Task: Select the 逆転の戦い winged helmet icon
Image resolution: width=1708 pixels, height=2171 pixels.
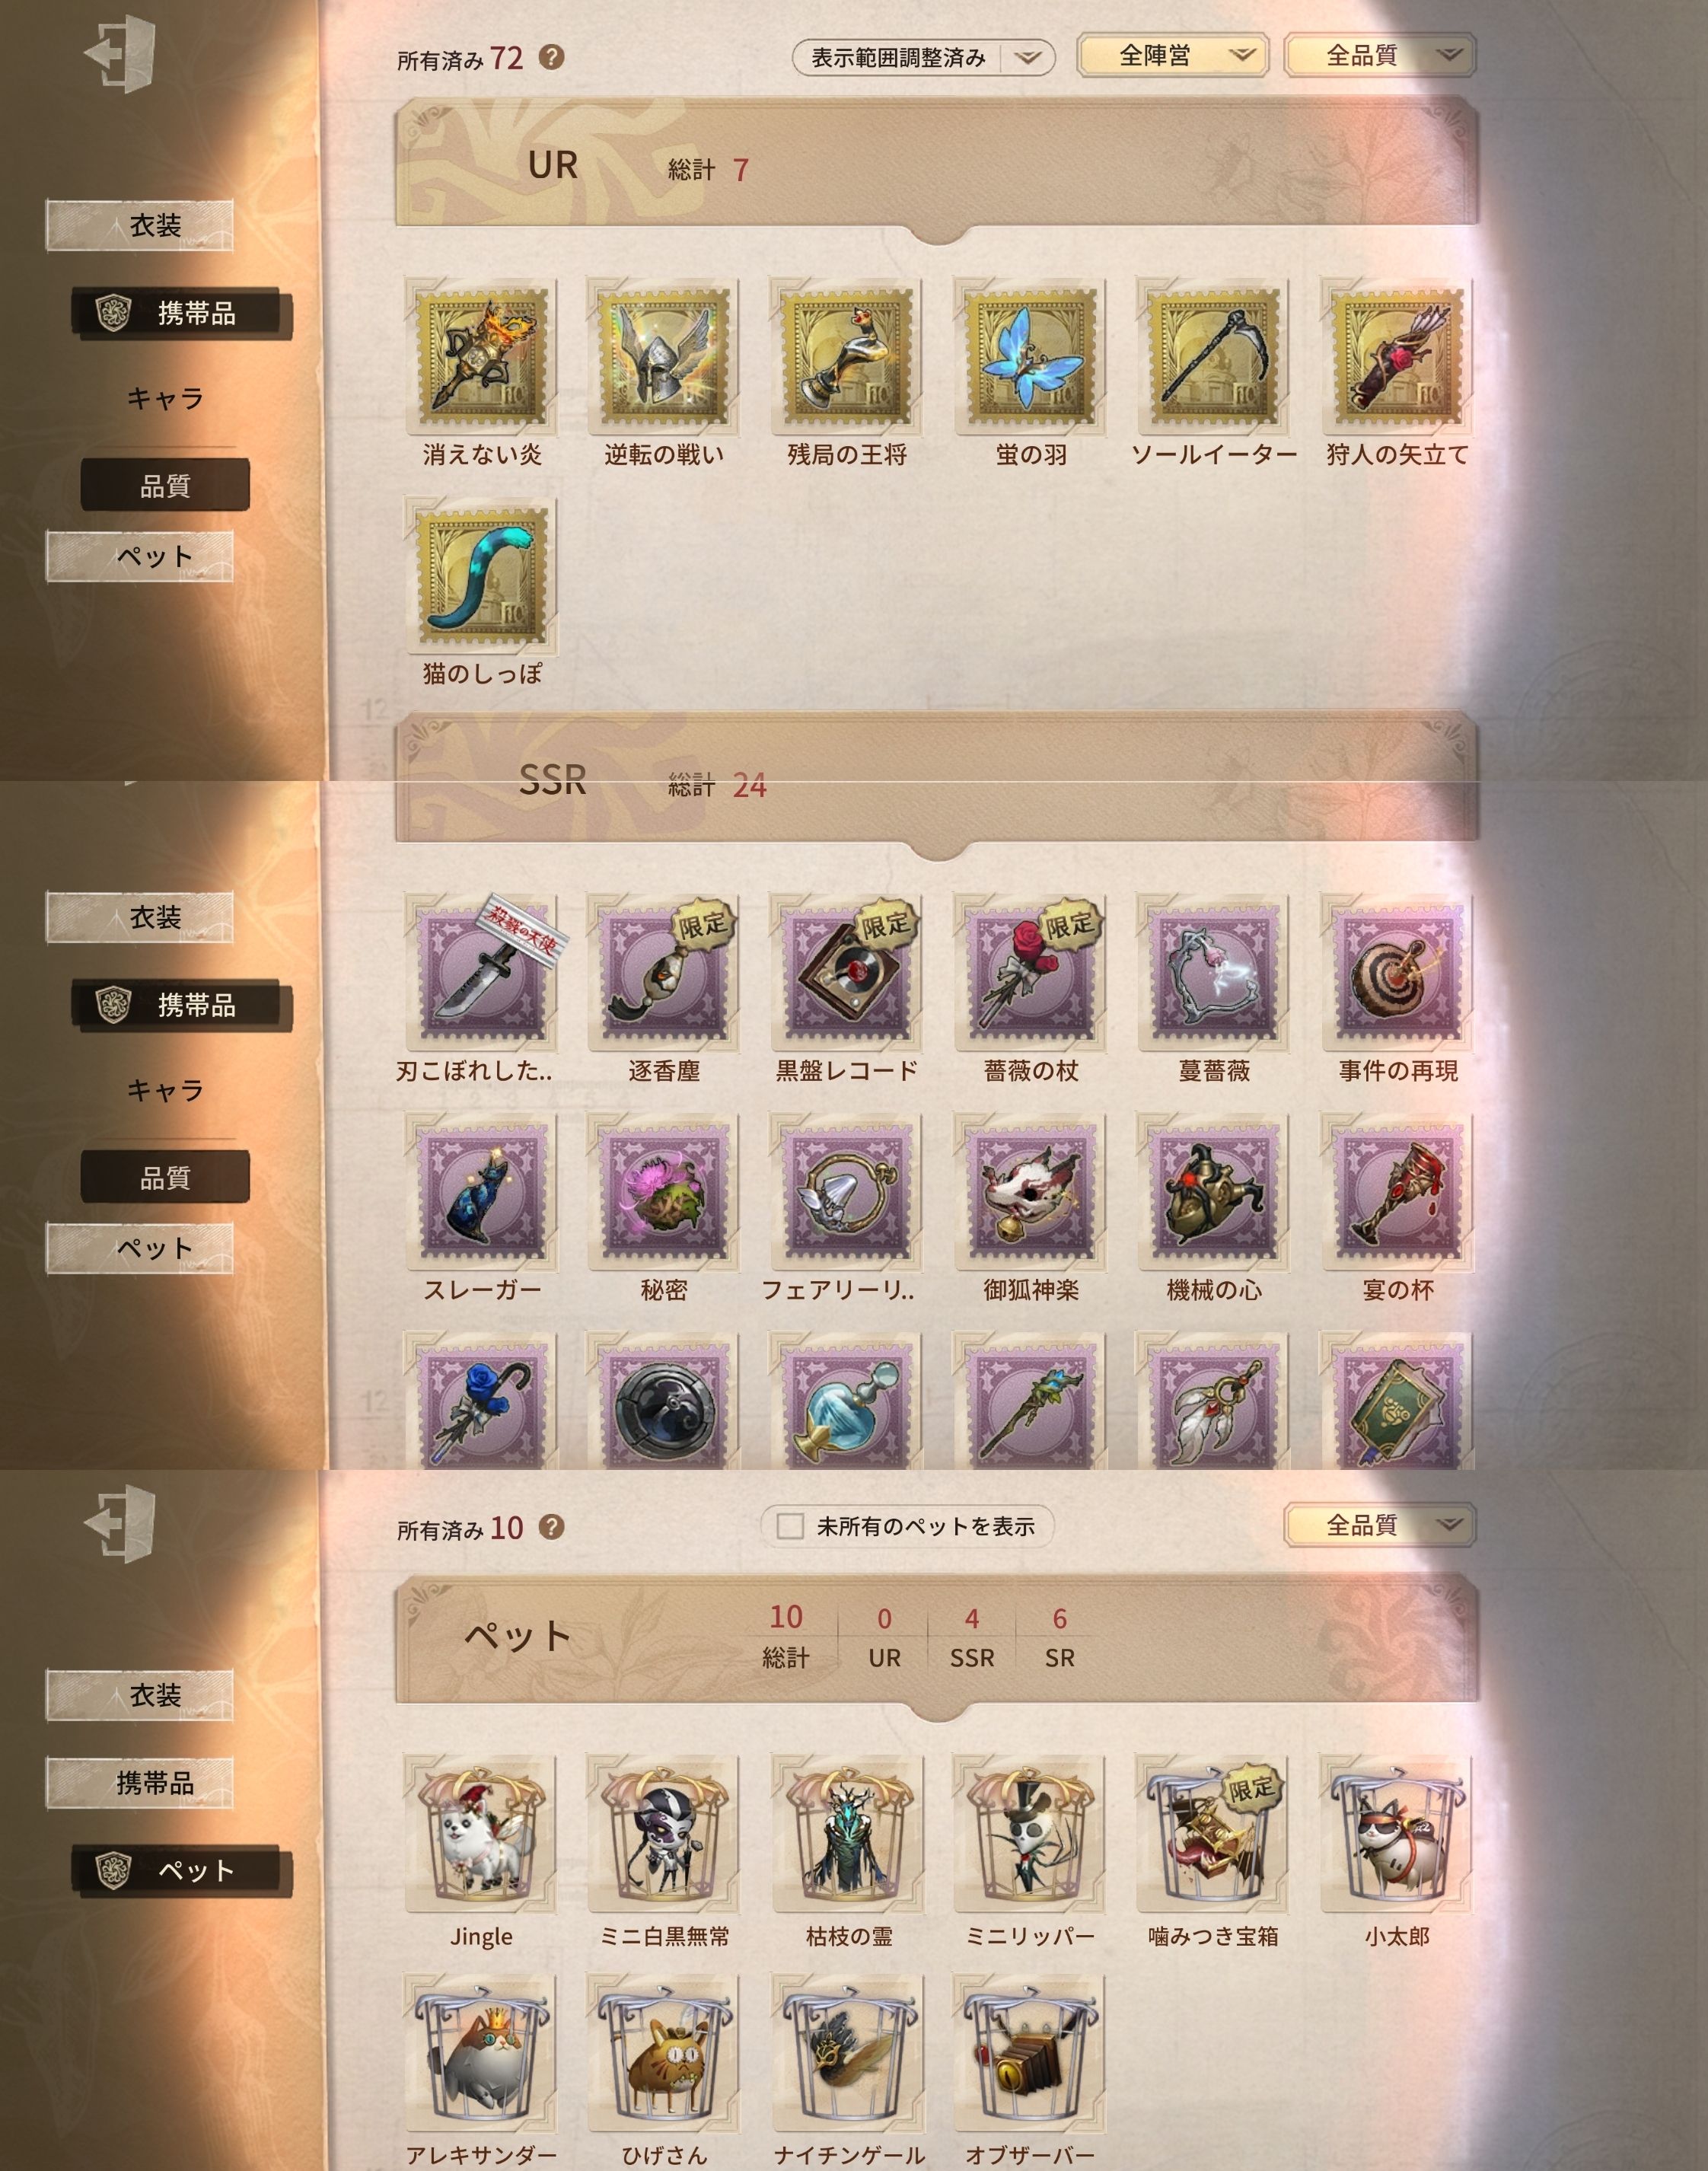Action: click(664, 356)
